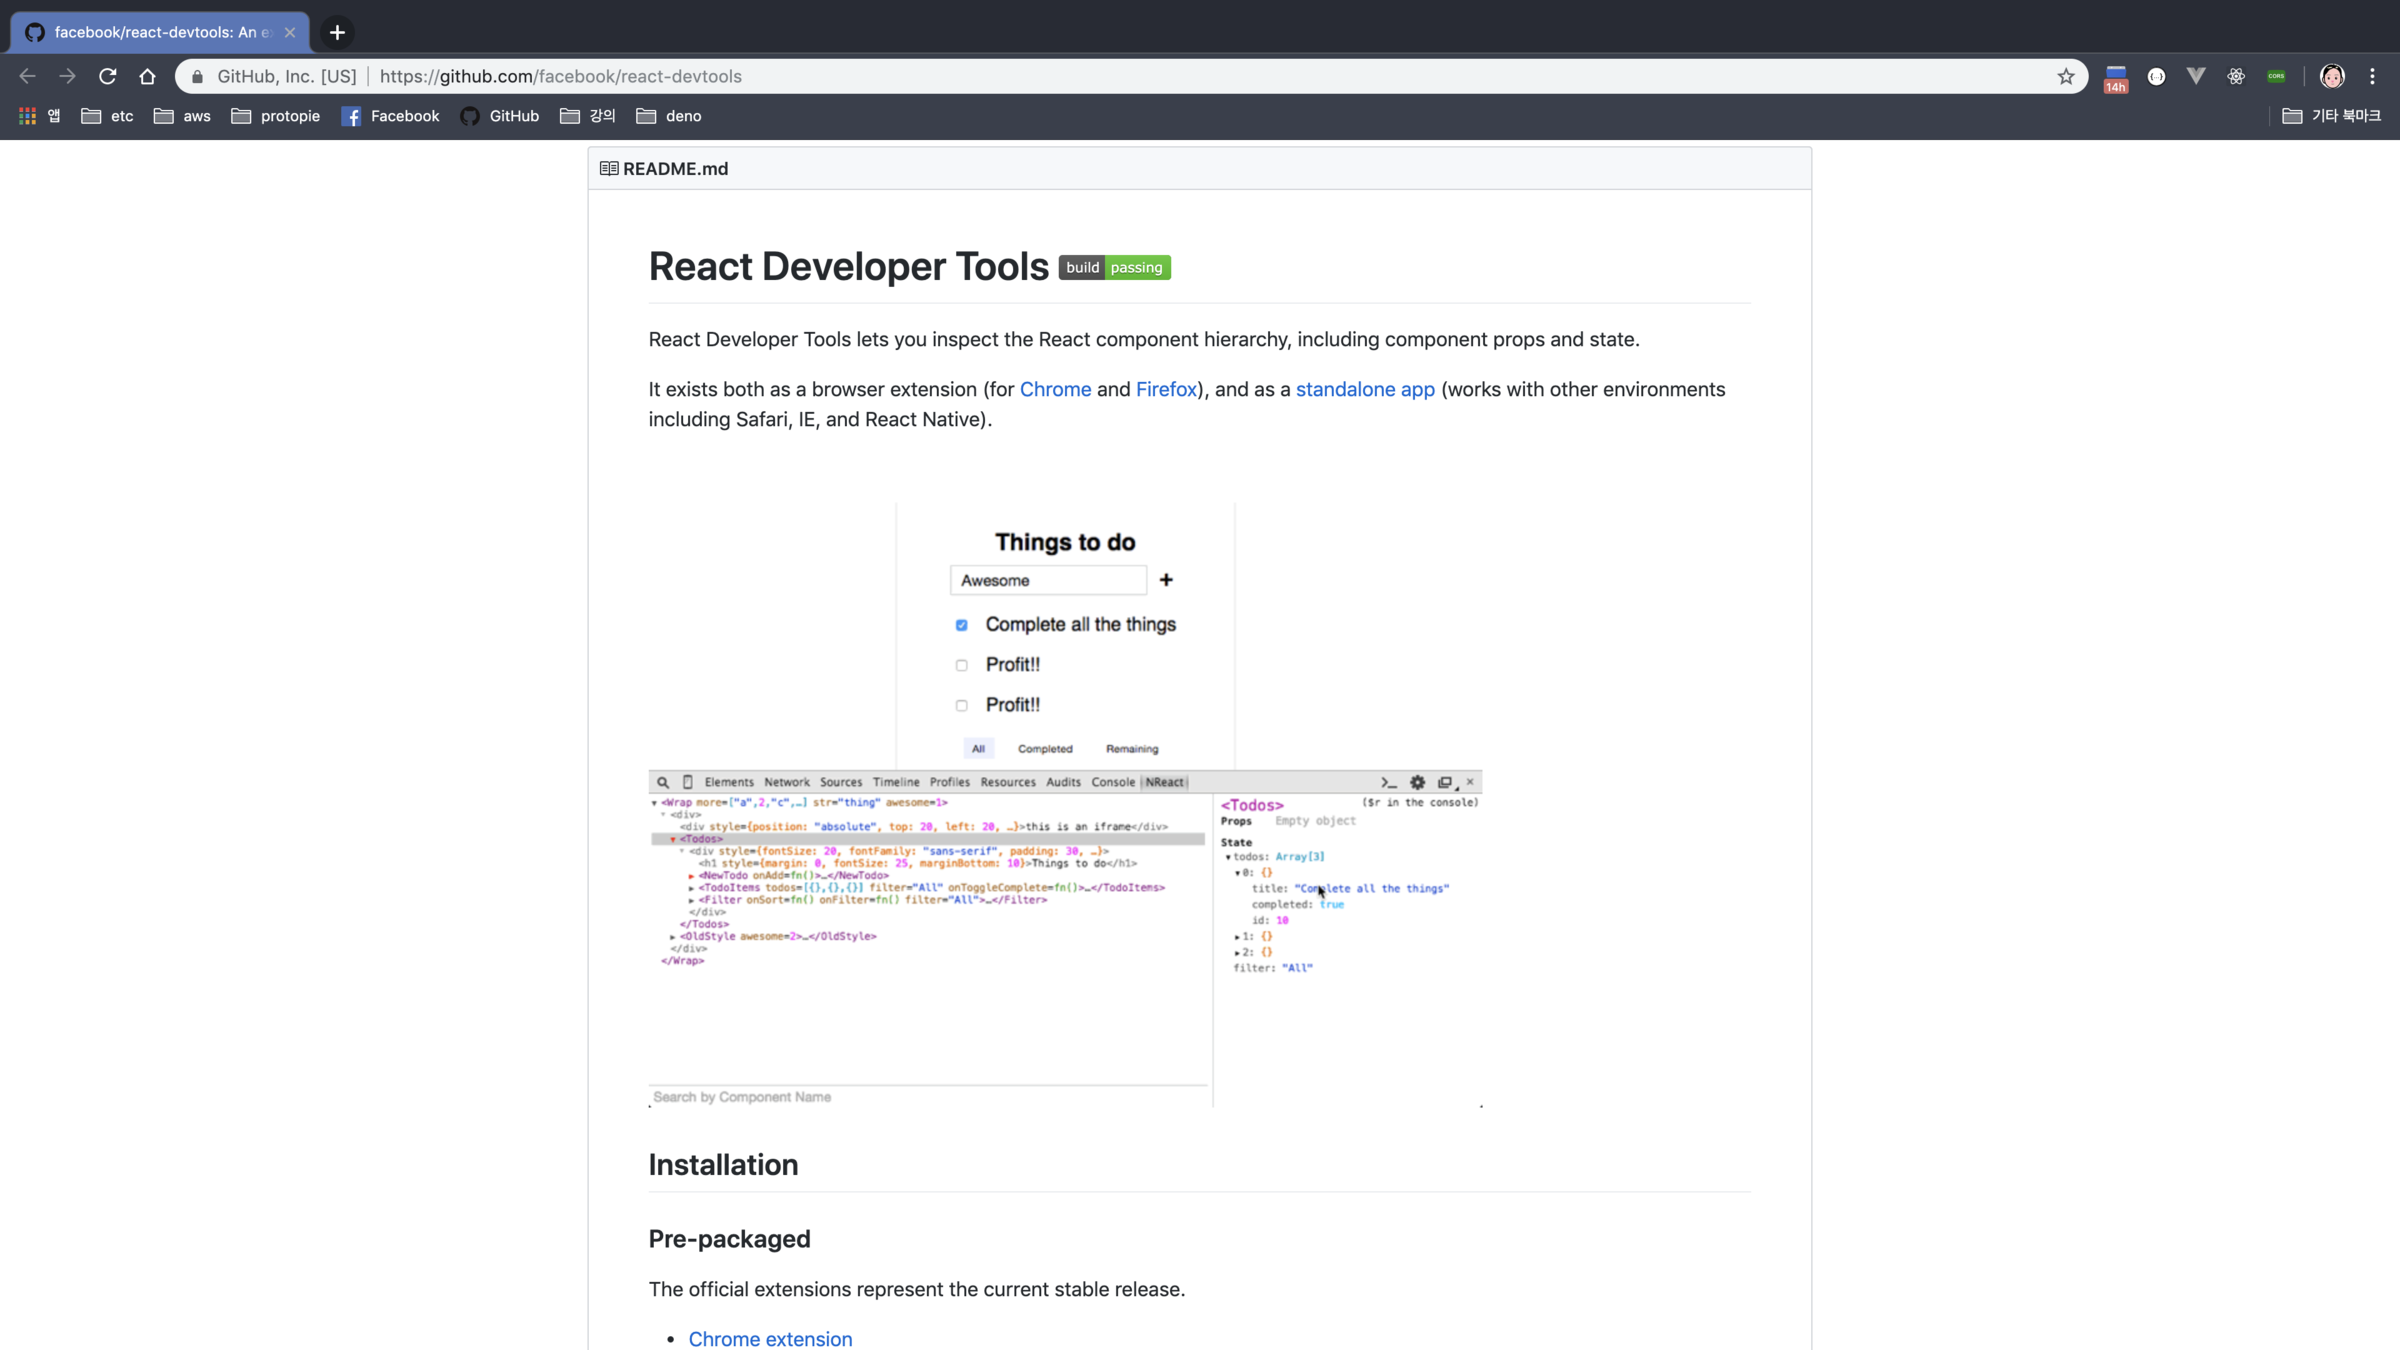Viewport: 2400px width, 1350px height.
Task: Click the Chrome extension list link
Action: 770,1338
